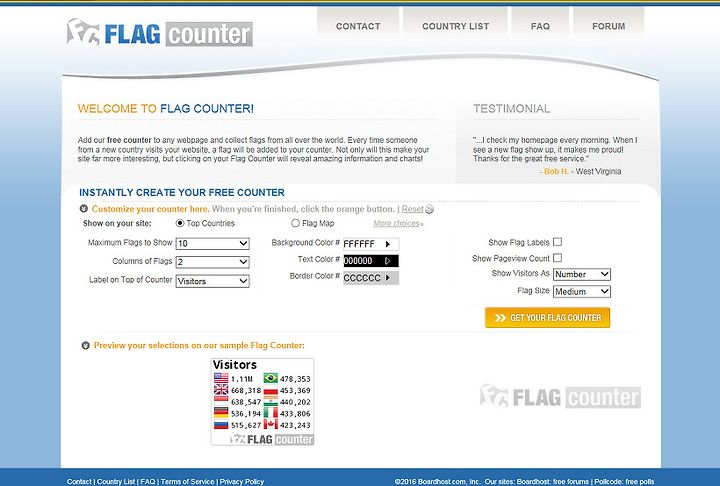Click the Brazil flag in the preview

pyautogui.click(x=270, y=379)
